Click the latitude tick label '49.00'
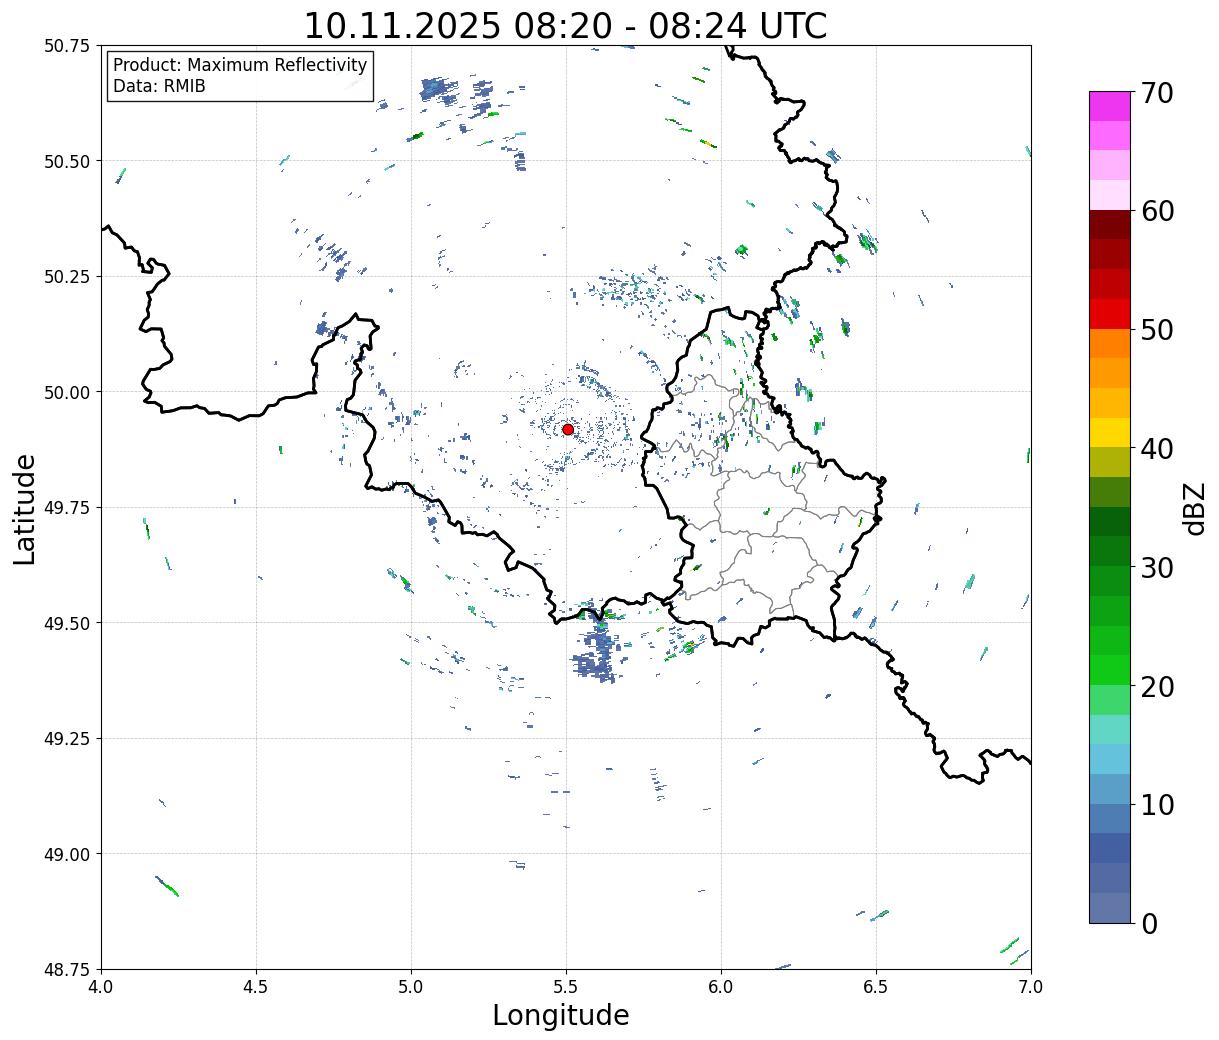The width and height of the screenshot is (1219, 1040). click(68, 854)
